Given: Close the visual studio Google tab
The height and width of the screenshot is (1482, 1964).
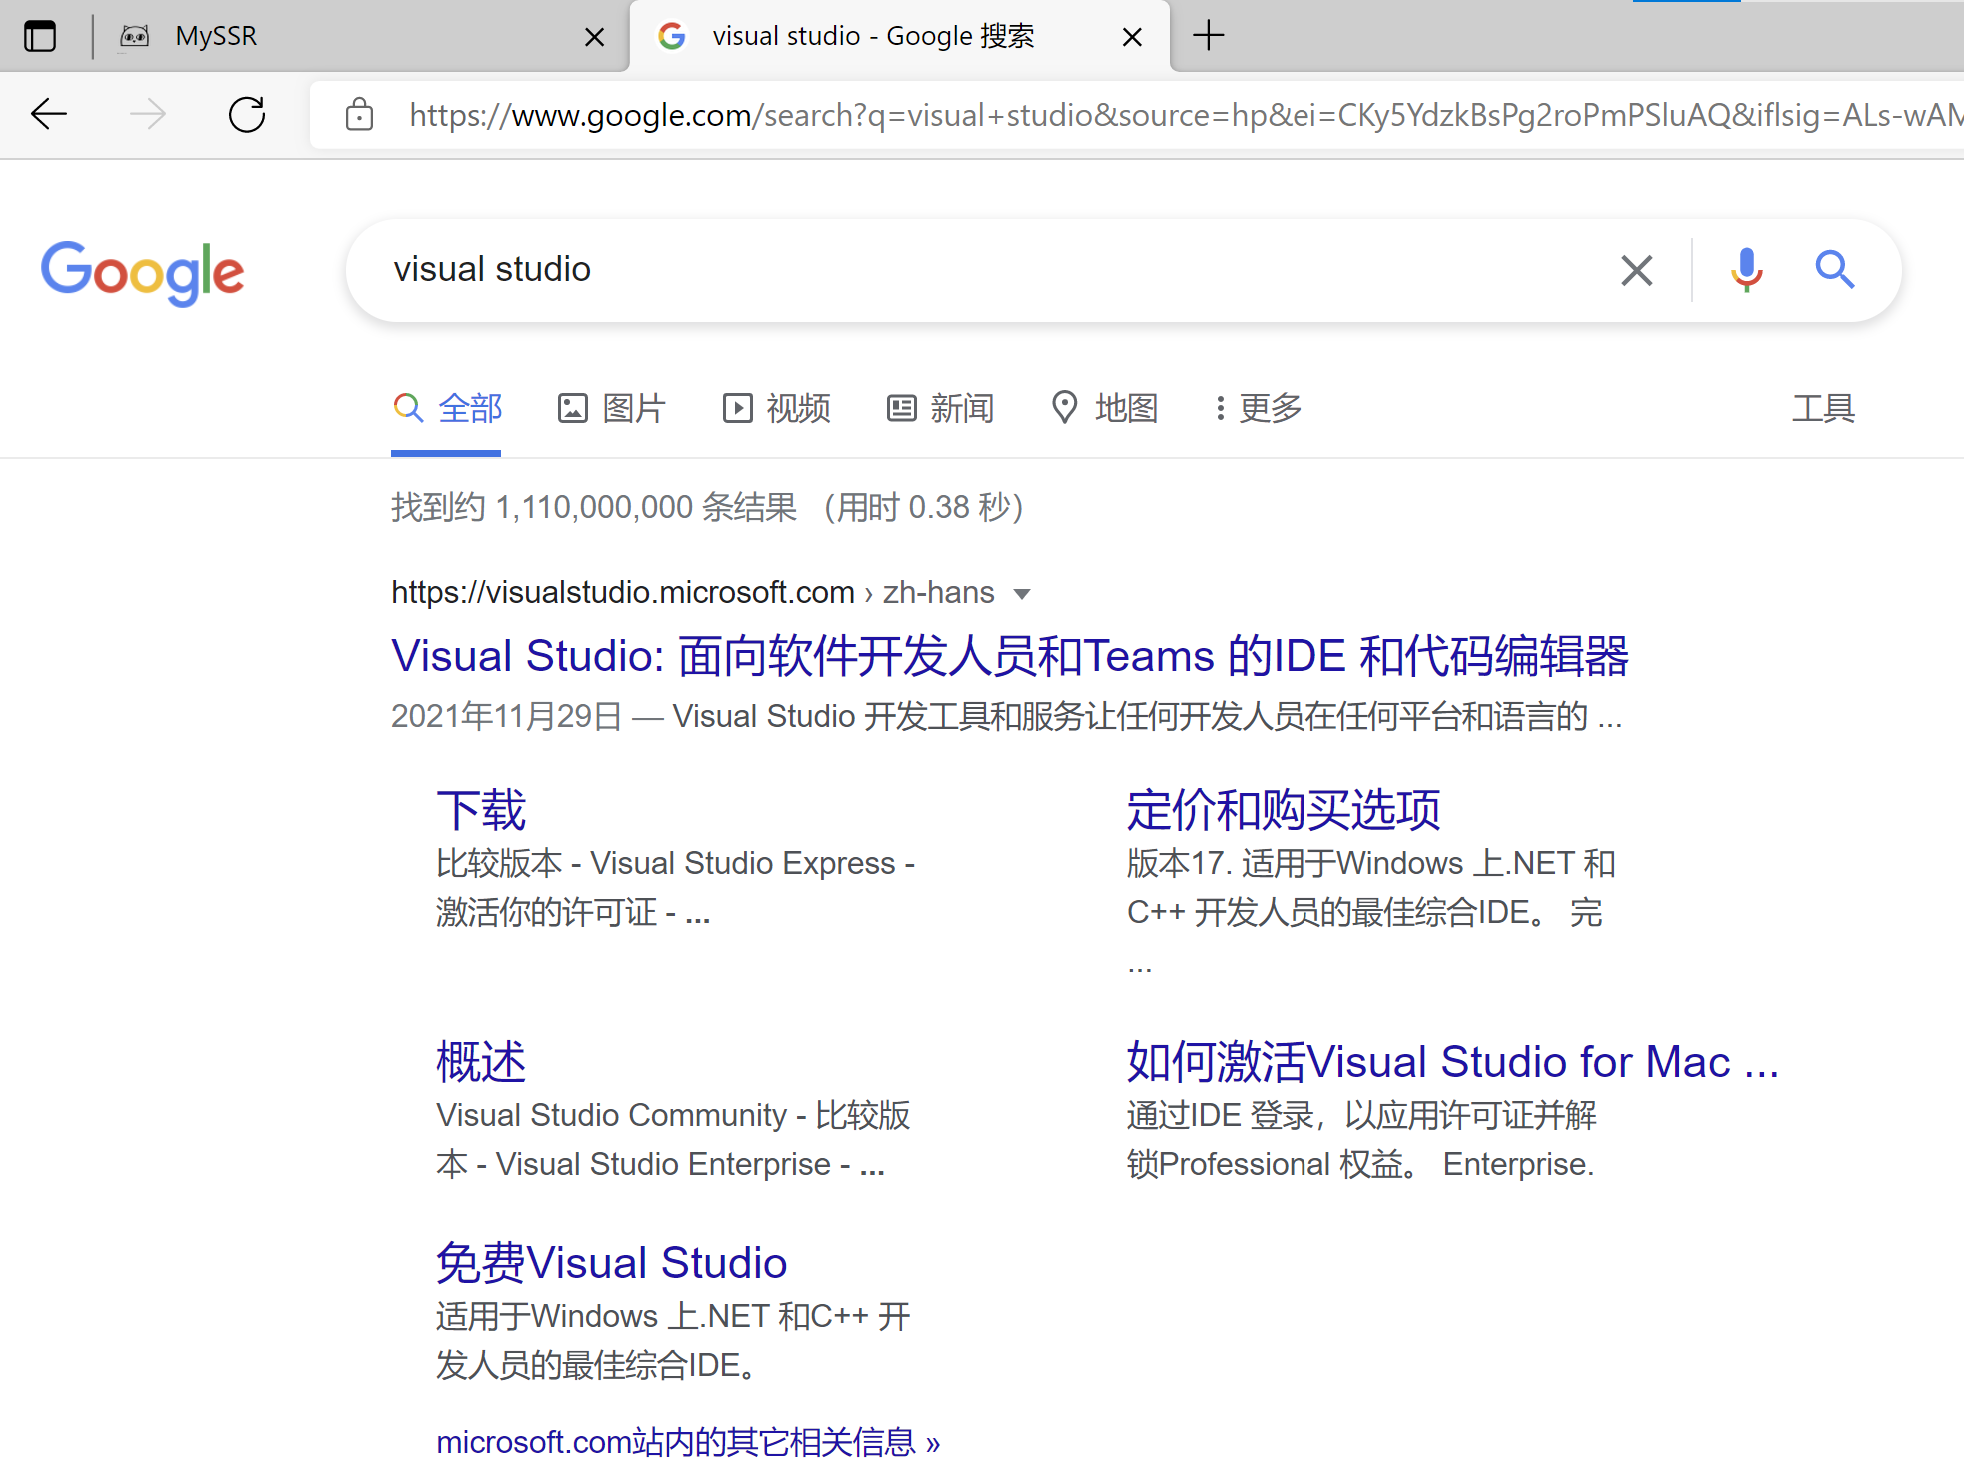Looking at the screenshot, I should click(1132, 37).
